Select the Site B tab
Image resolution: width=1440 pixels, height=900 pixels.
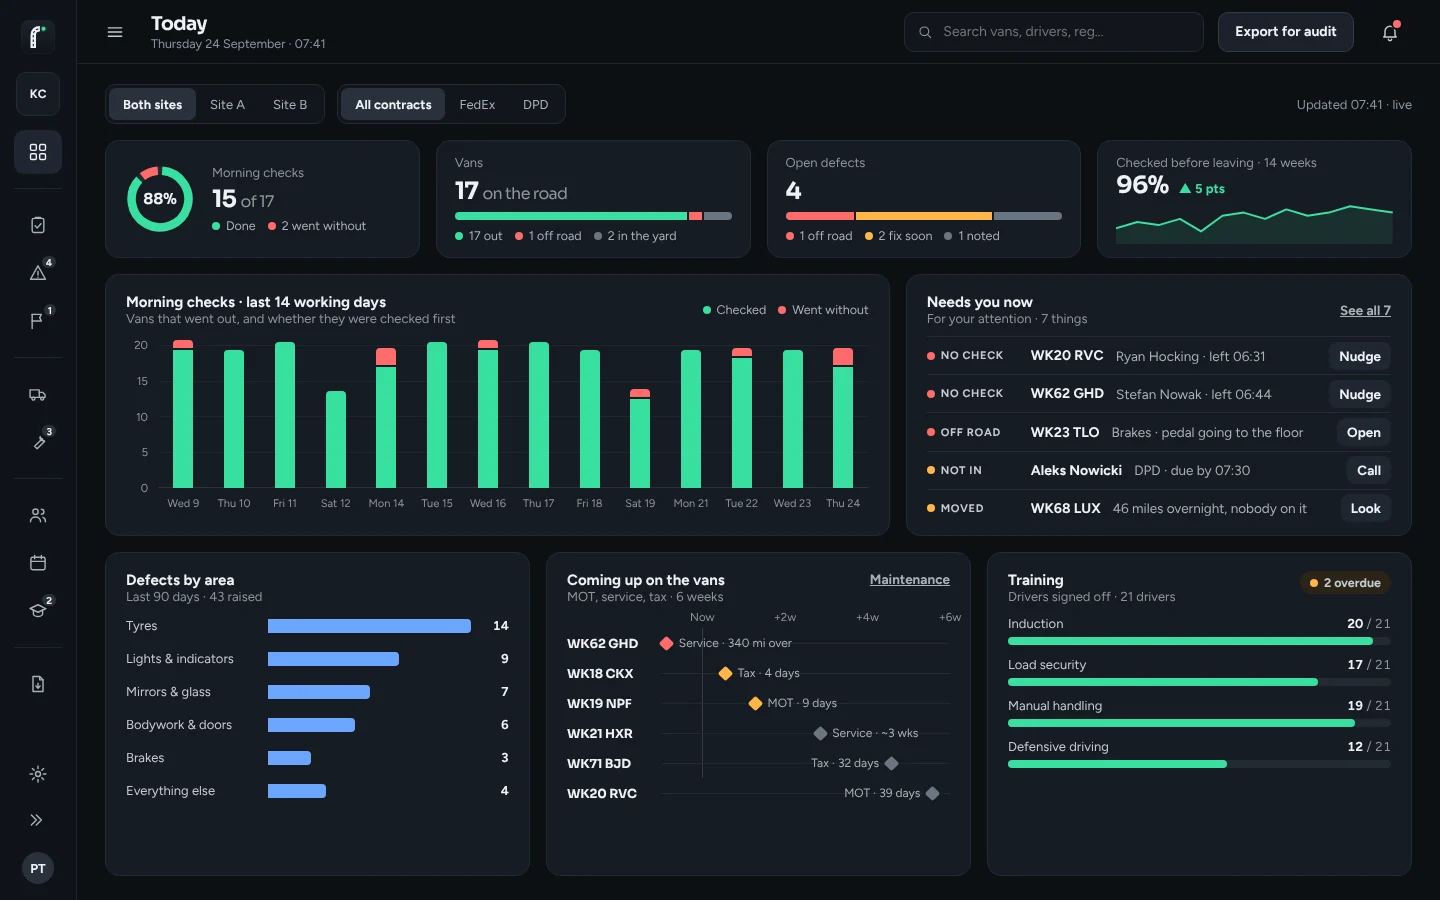(x=290, y=104)
